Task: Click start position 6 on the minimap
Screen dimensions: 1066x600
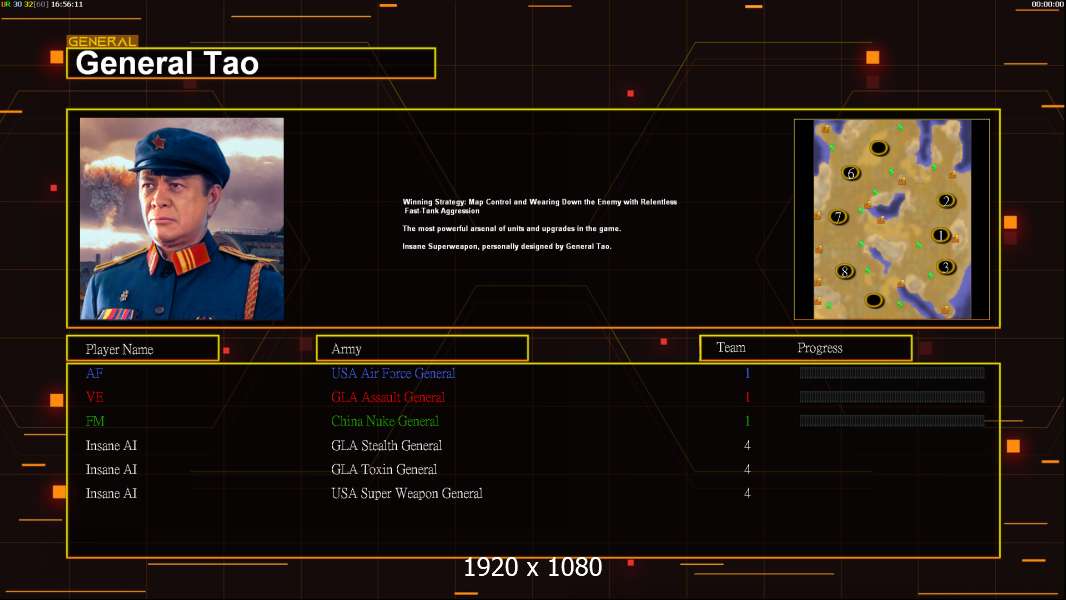Action: 850,173
